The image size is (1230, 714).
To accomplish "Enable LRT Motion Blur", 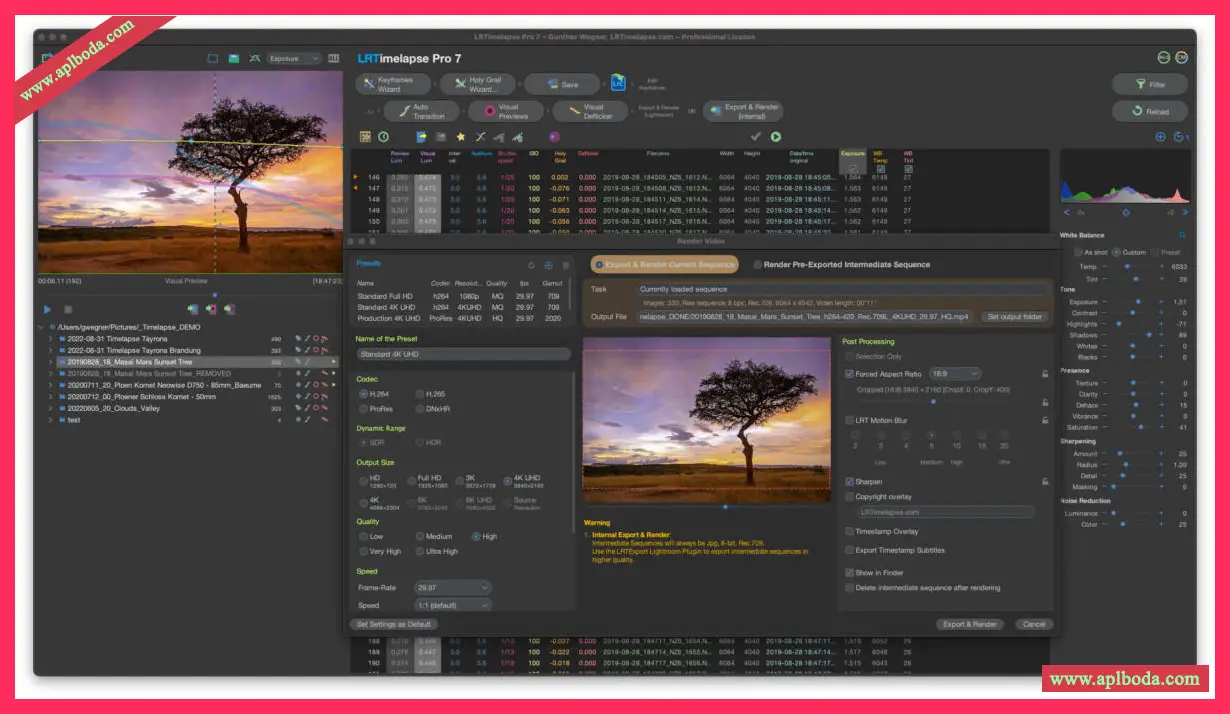I will click(850, 421).
